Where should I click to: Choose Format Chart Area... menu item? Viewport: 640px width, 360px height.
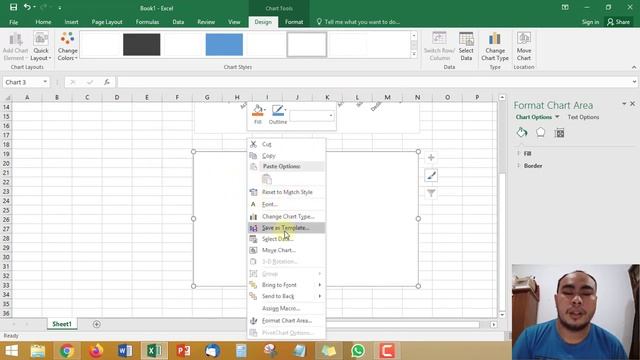[x=287, y=320]
